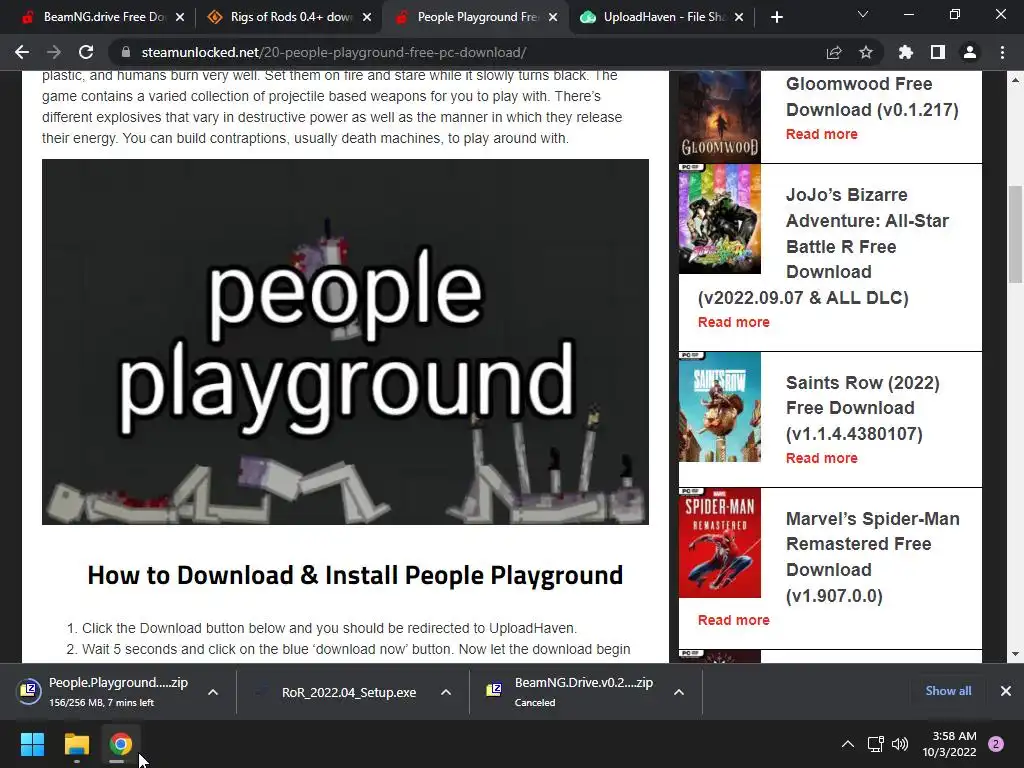Open File Explorer from the taskbar
This screenshot has height=768, width=1024.
pyautogui.click(x=76, y=744)
